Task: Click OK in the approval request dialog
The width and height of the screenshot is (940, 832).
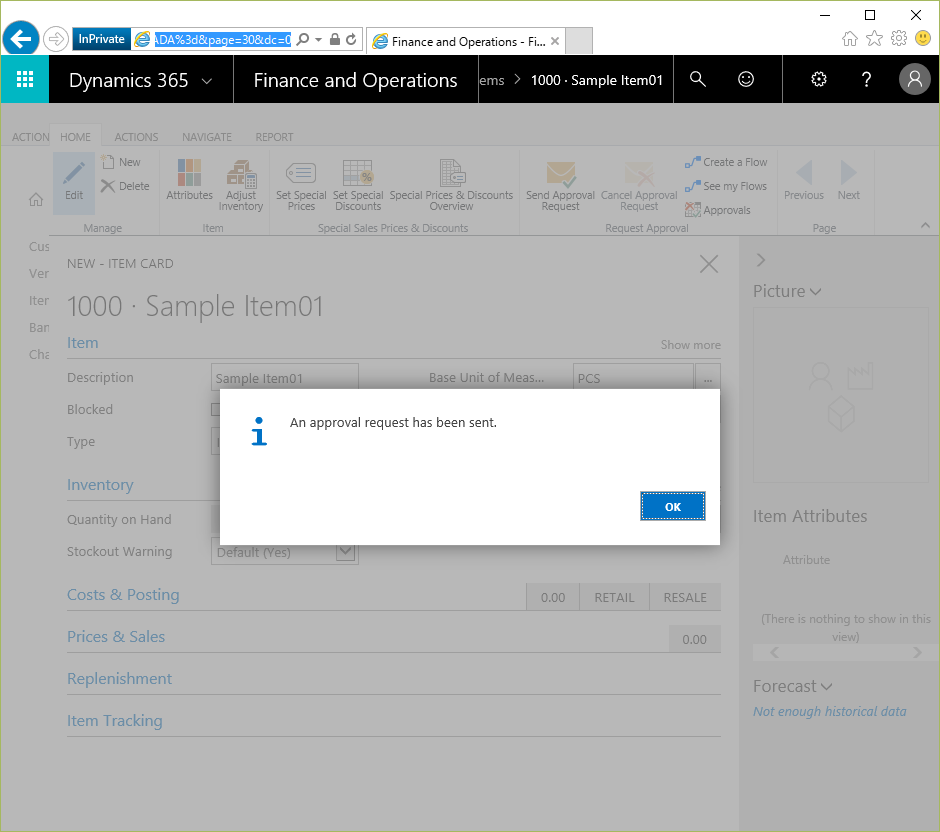Action: (x=672, y=507)
